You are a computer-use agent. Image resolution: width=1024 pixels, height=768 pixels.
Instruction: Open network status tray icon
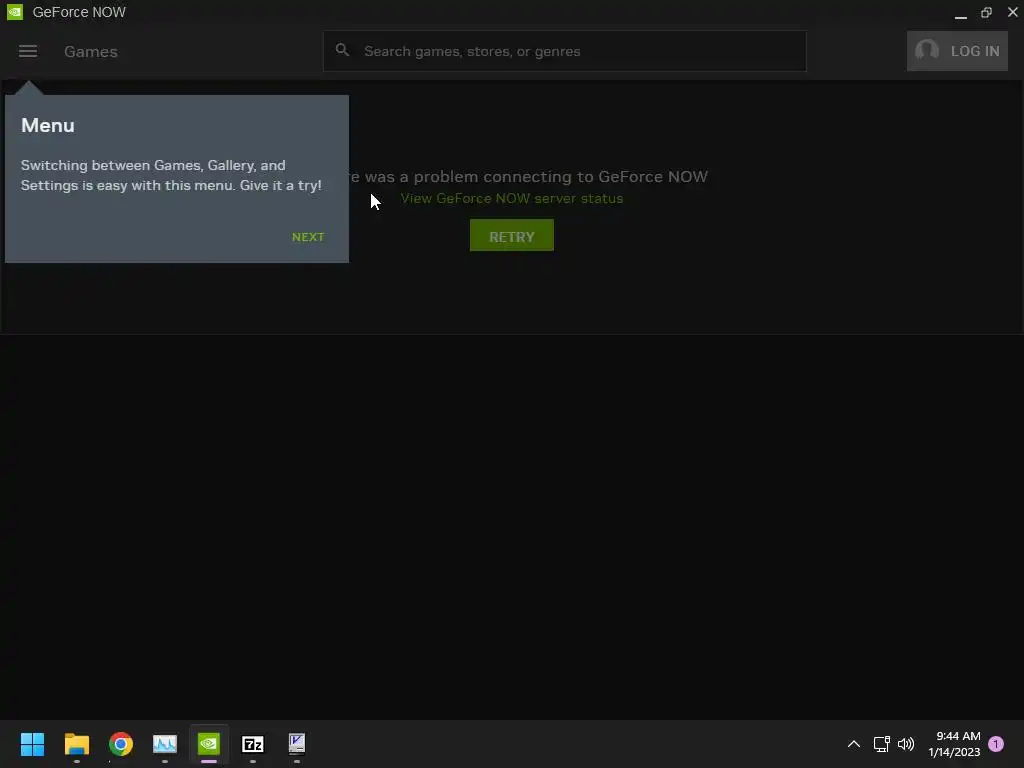point(882,744)
